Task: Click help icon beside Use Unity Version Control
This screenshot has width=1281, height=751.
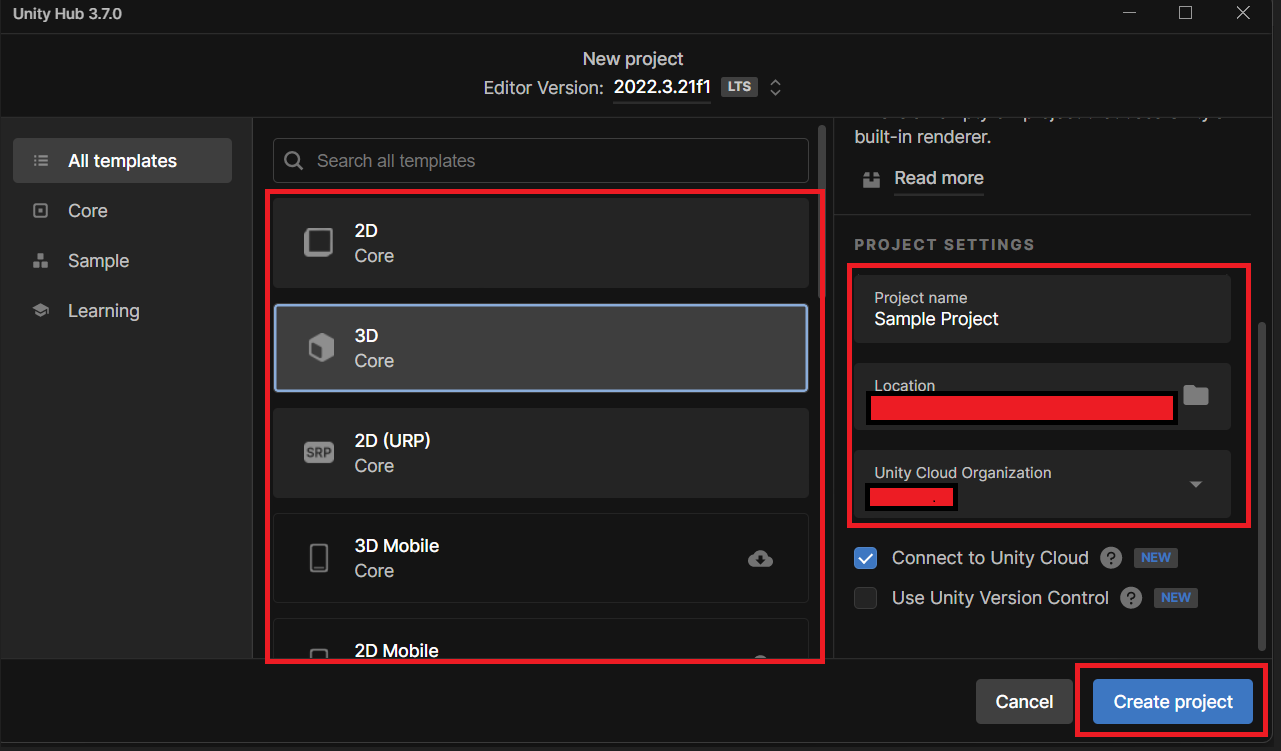Action: tap(1131, 598)
